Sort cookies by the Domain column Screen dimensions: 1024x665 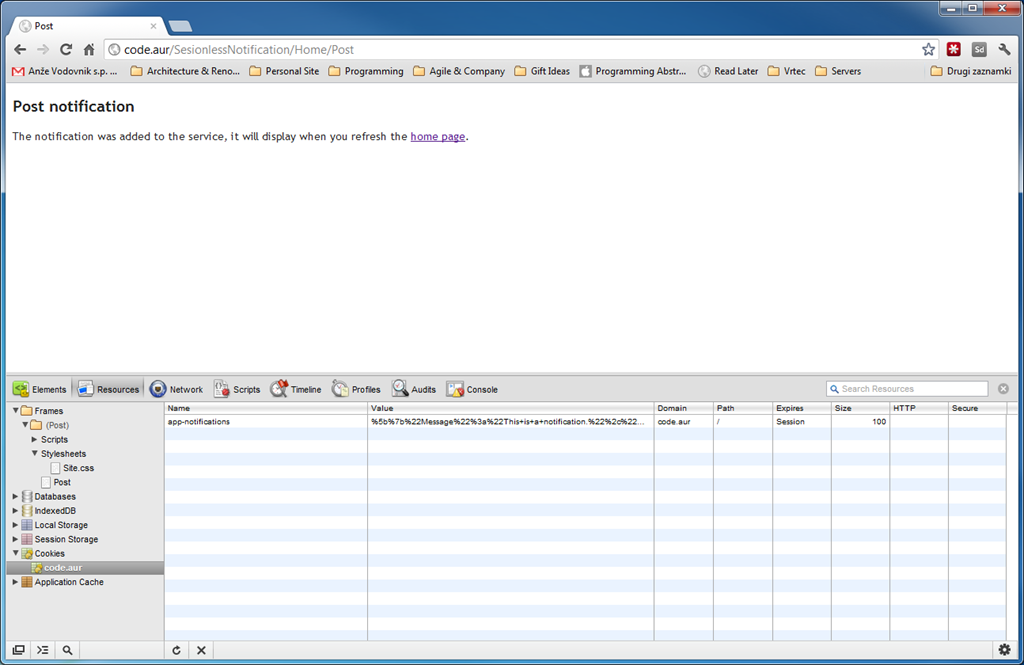tap(684, 408)
